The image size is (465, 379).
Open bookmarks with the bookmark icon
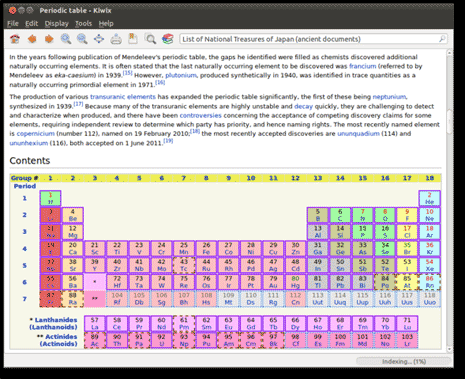tap(133, 39)
